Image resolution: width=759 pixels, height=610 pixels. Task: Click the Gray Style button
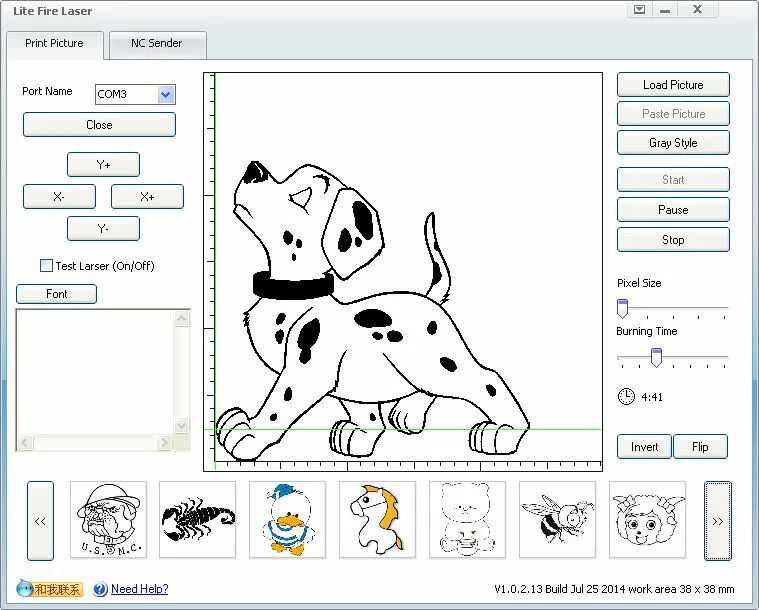tap(673, 143)
